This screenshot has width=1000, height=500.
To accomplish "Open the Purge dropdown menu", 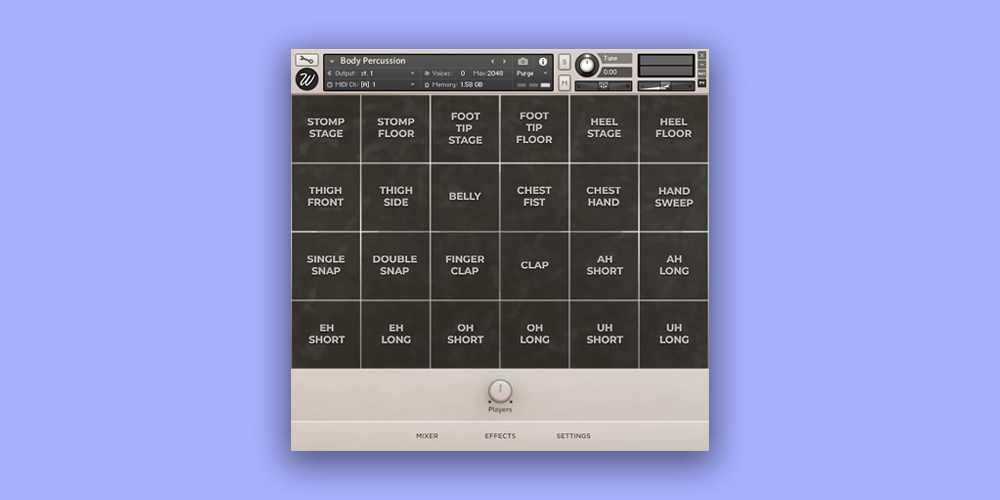I will pos(545,73).
